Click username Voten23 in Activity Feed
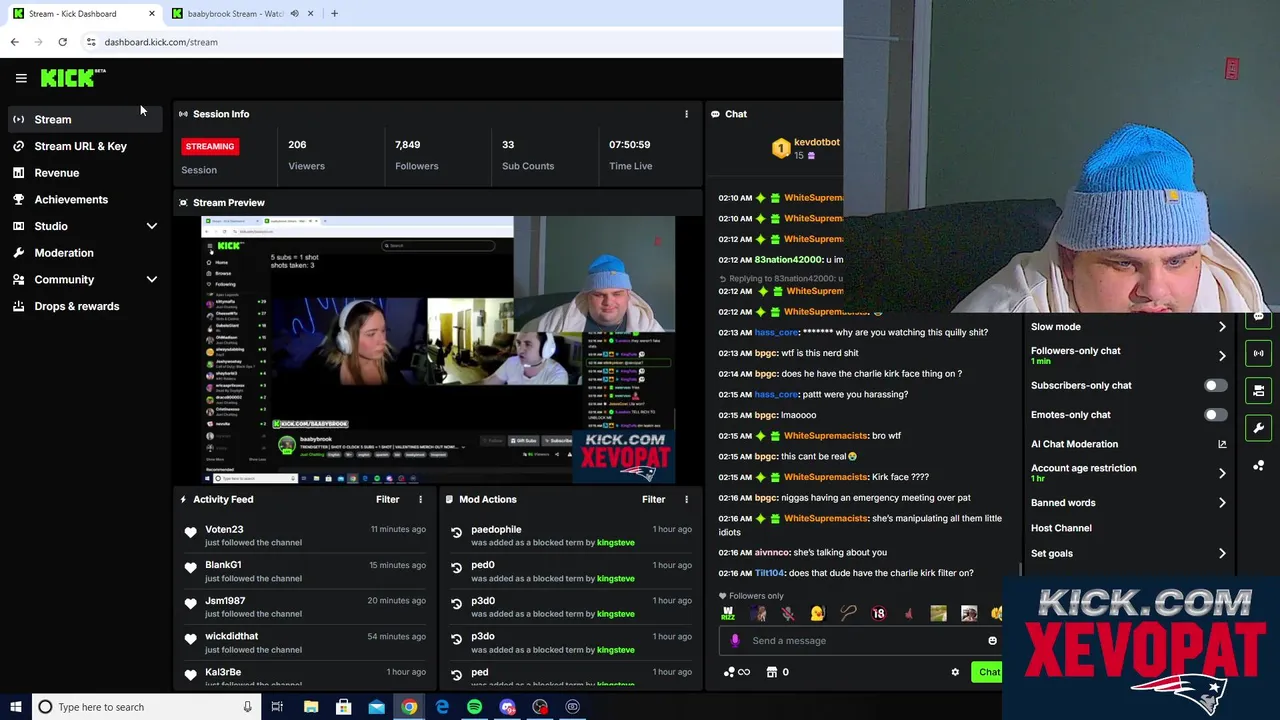The width and height of the screenshot is (1280, 720). (x=224, y=529)
